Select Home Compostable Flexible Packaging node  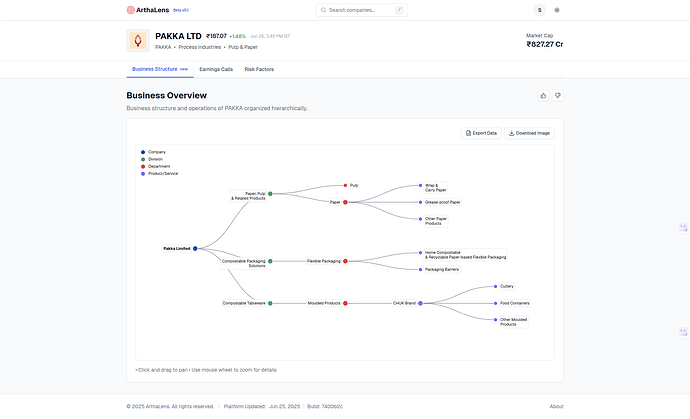(420, 253)
